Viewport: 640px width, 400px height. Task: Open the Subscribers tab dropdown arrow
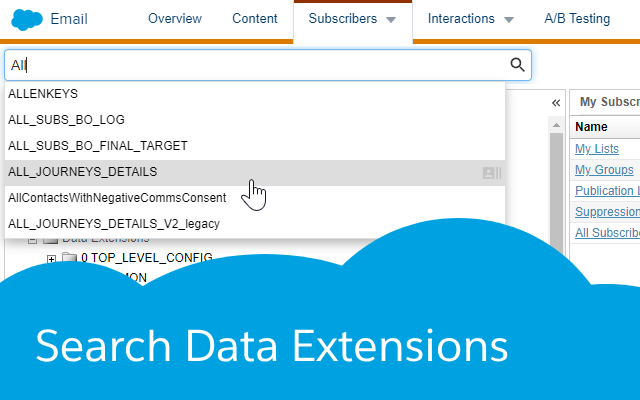point(391,19)
